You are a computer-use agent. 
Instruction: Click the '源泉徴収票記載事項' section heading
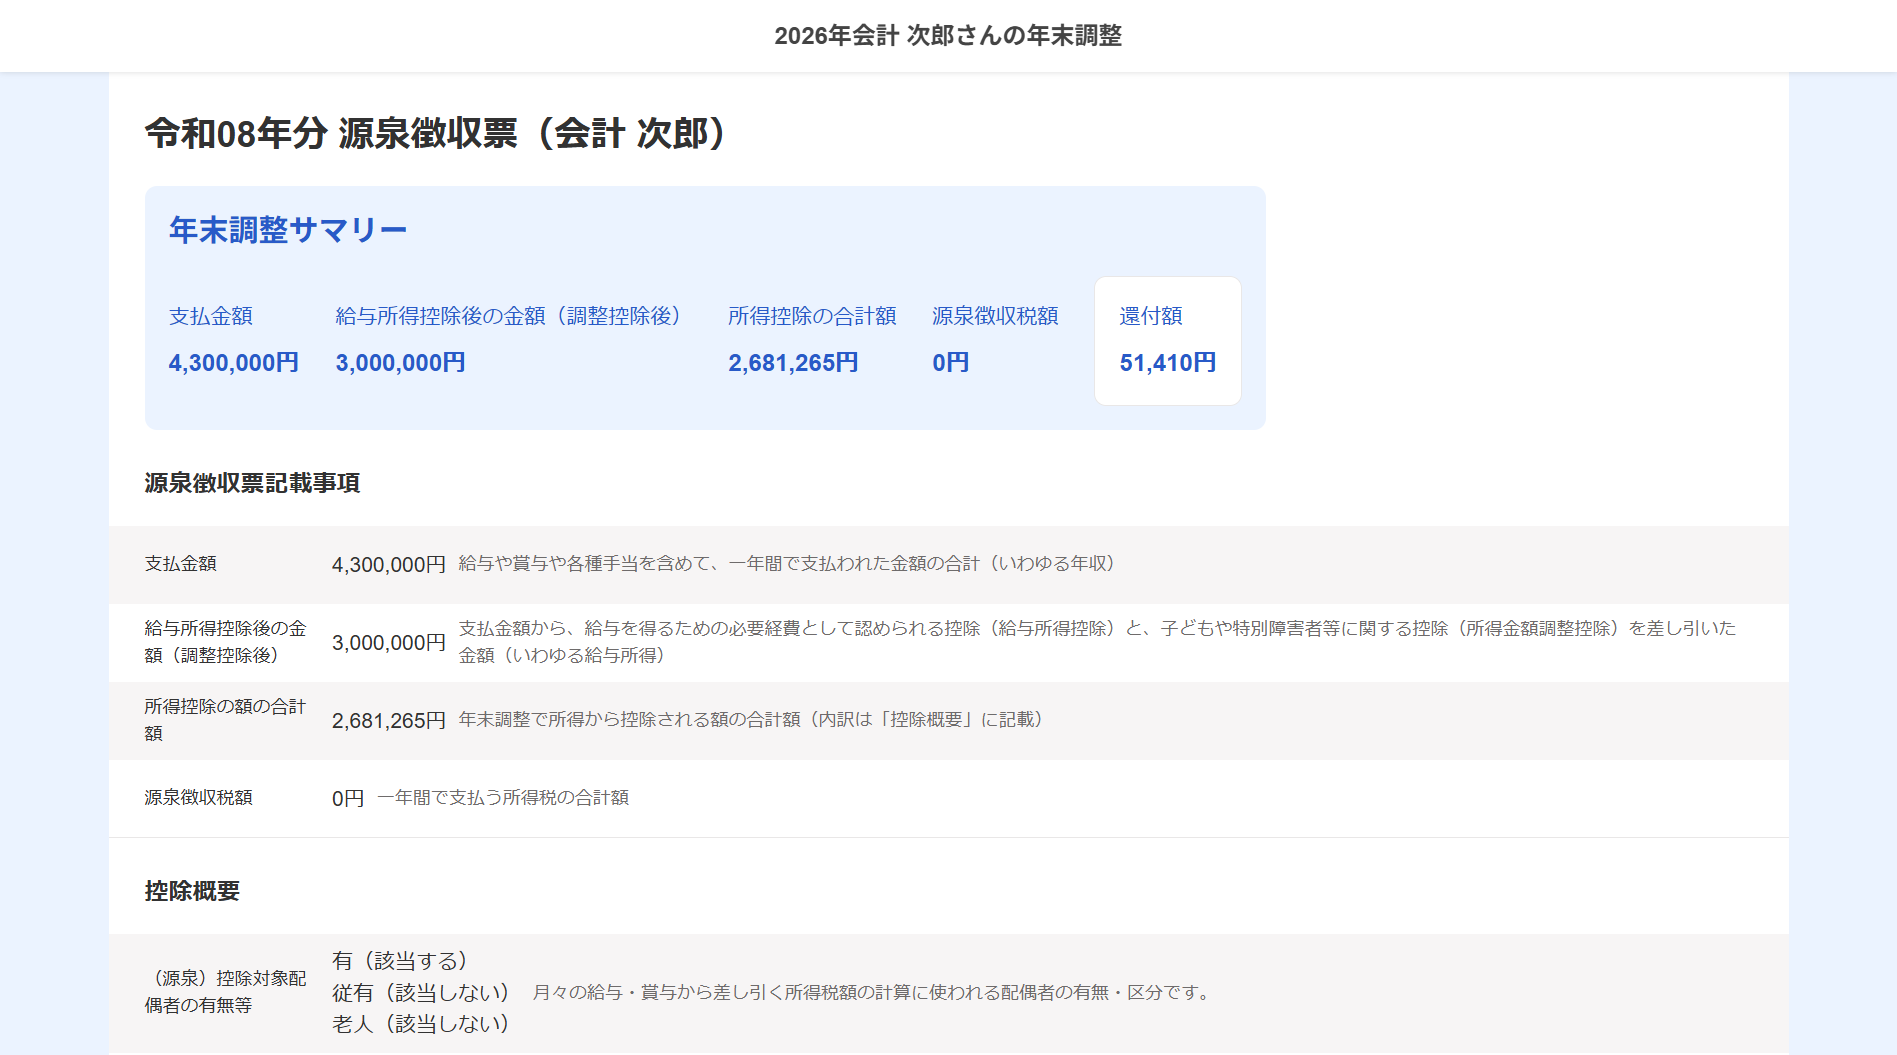[252, 483]
